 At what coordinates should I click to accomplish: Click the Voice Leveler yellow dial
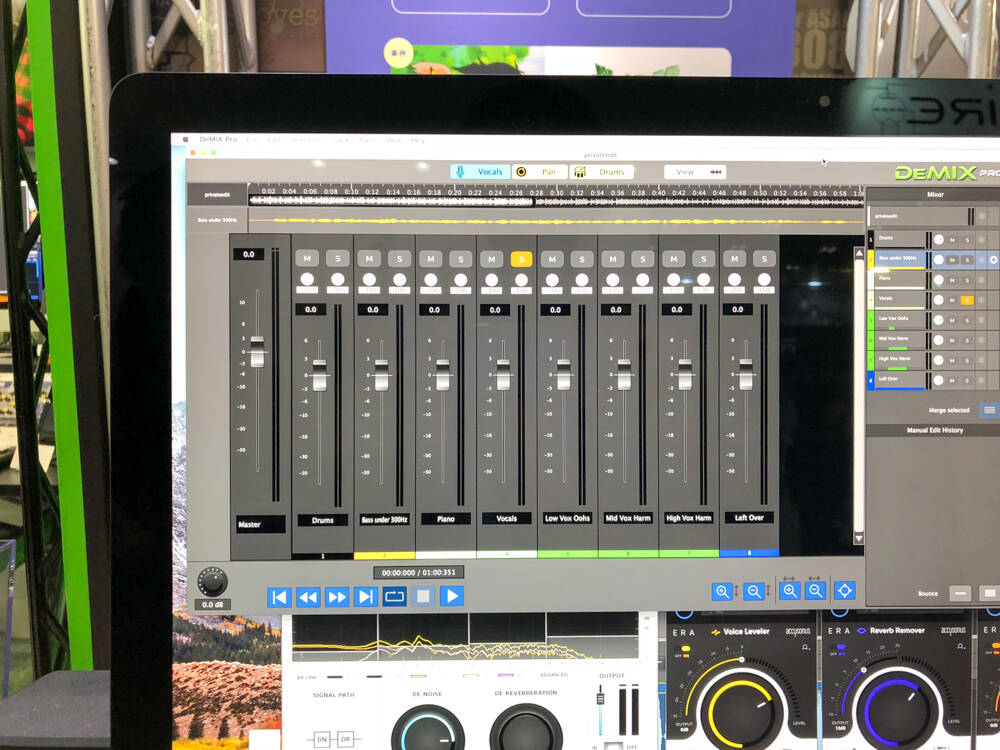click(x=740, y=708)
